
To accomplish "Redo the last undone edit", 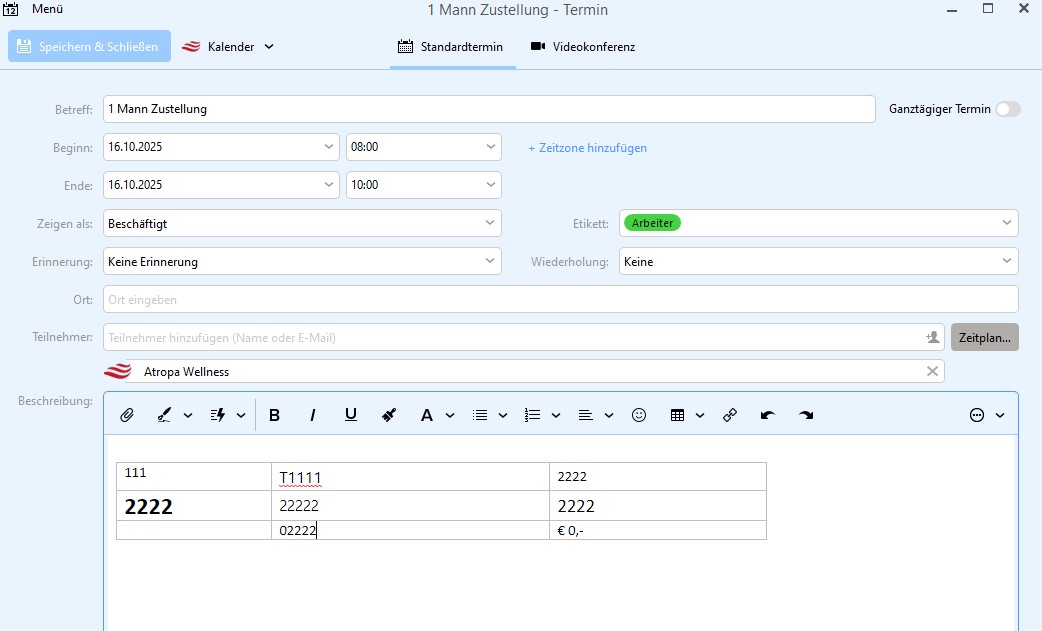I will click(x=806, y=415).
